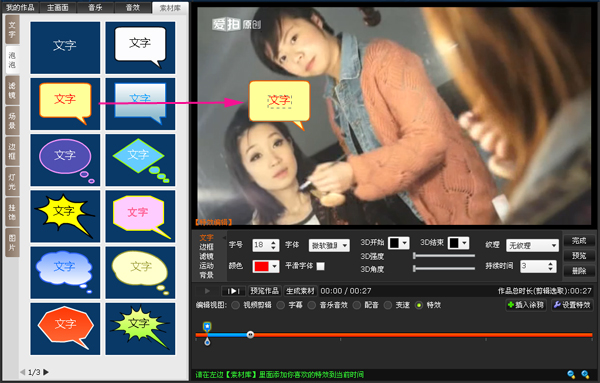Toggle 平滑字体 checkbox
600x383 pixels.
321,266
